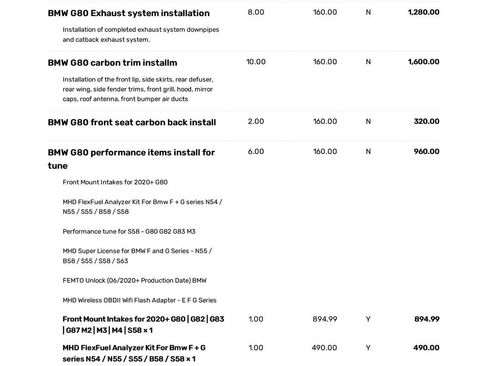The width and height of the screenshot is (488, 366).
Task: Select bold 'Front Mount Intakes for 2020+ G80 | G82 | G83' item
Action: click(143, 325)
